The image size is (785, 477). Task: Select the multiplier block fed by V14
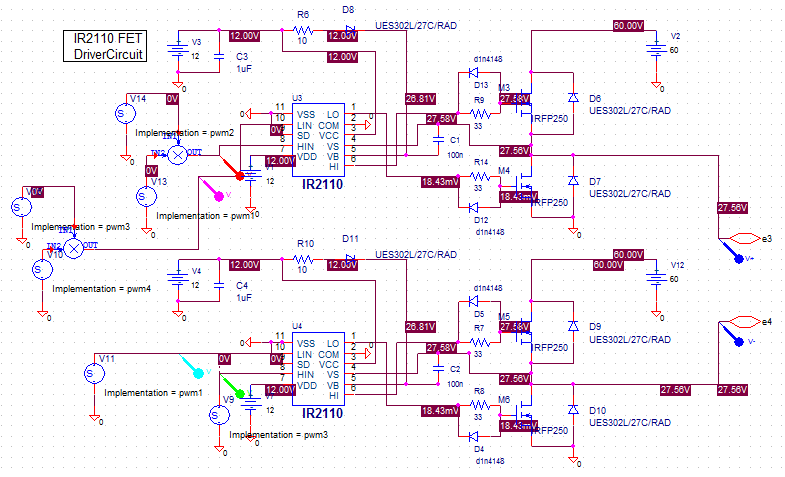(177, 155)
